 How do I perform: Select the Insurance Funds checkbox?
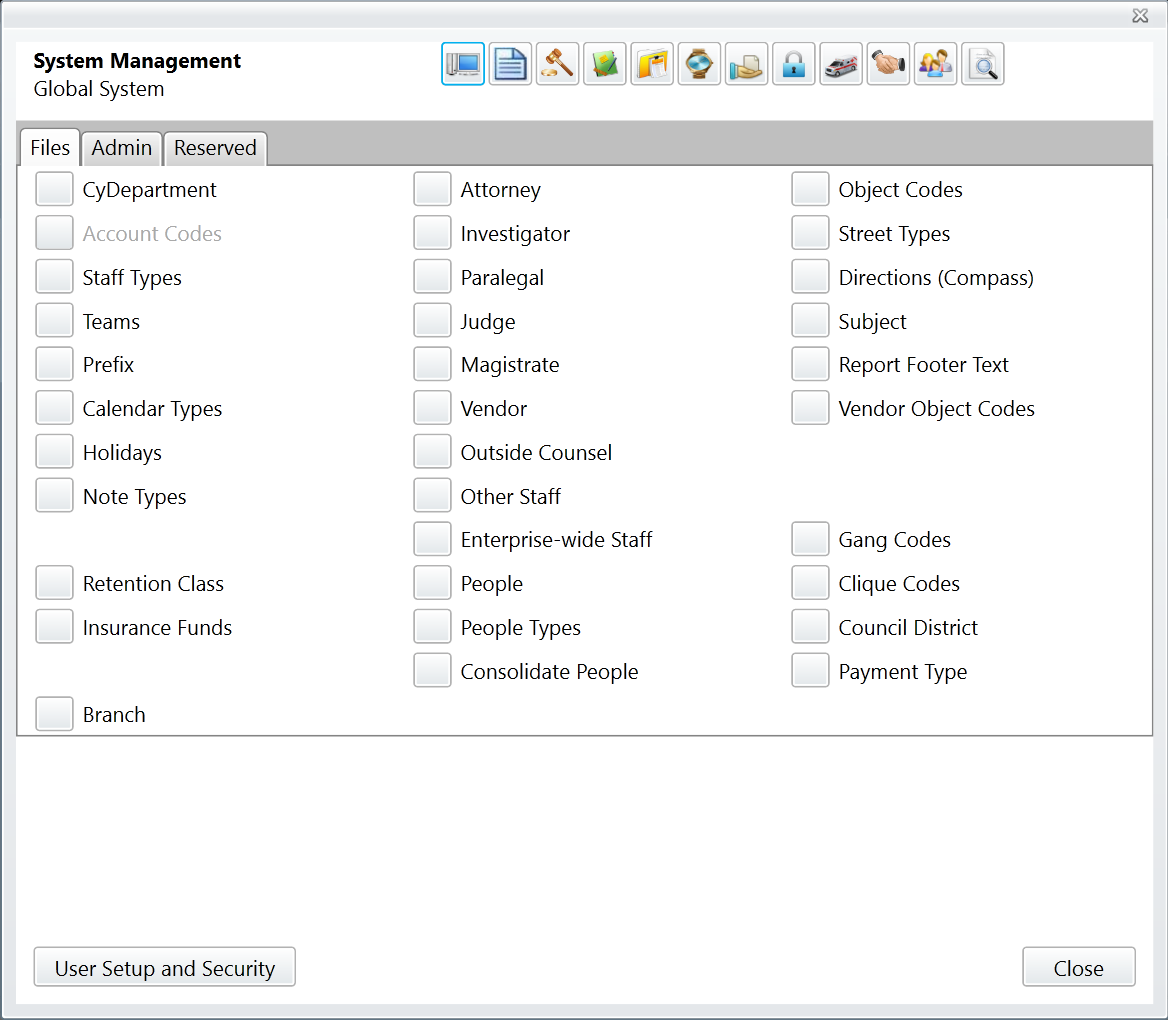54,626
